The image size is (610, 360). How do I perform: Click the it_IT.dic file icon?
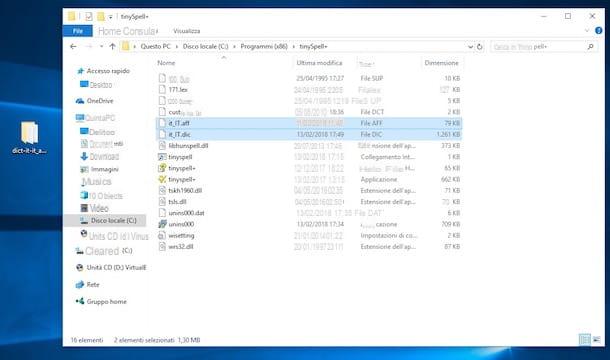click(162, 134)
